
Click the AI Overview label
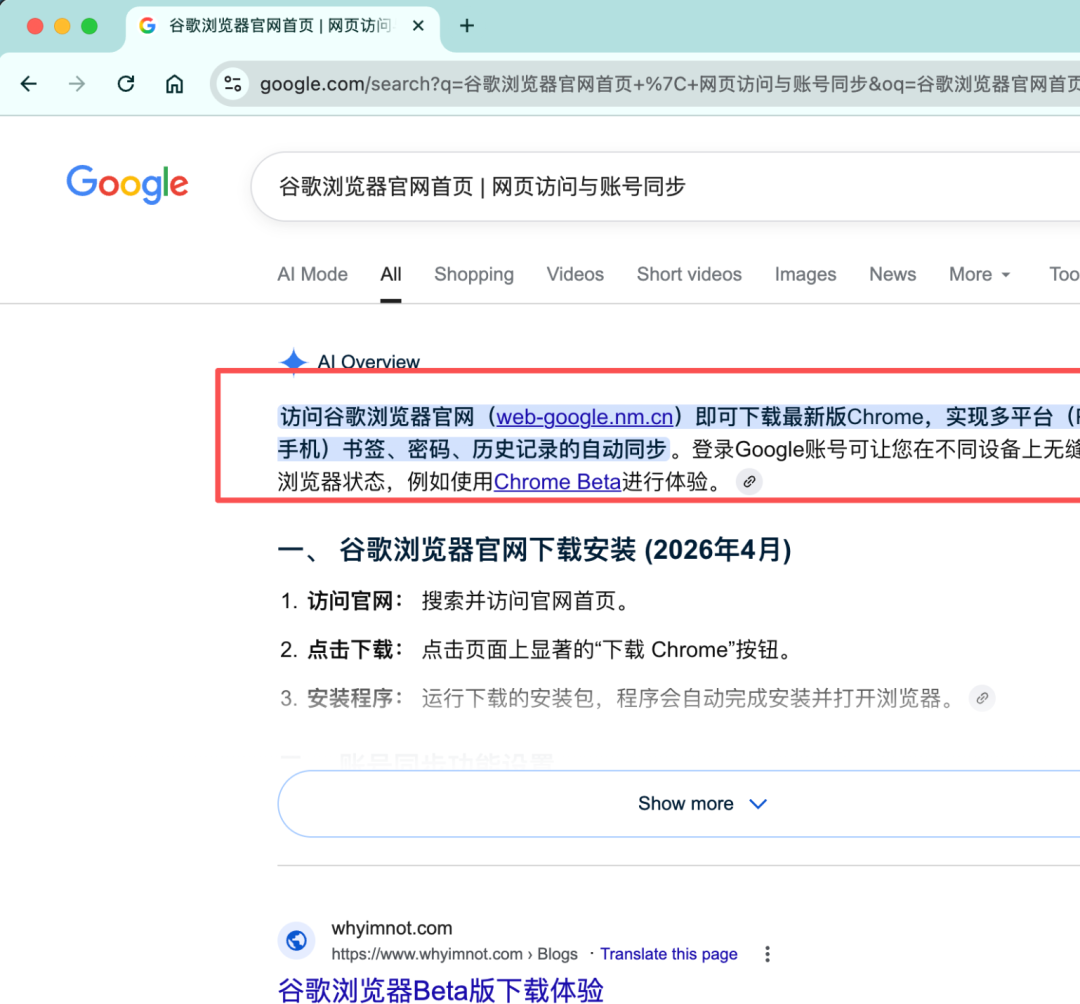click(368, 362)
